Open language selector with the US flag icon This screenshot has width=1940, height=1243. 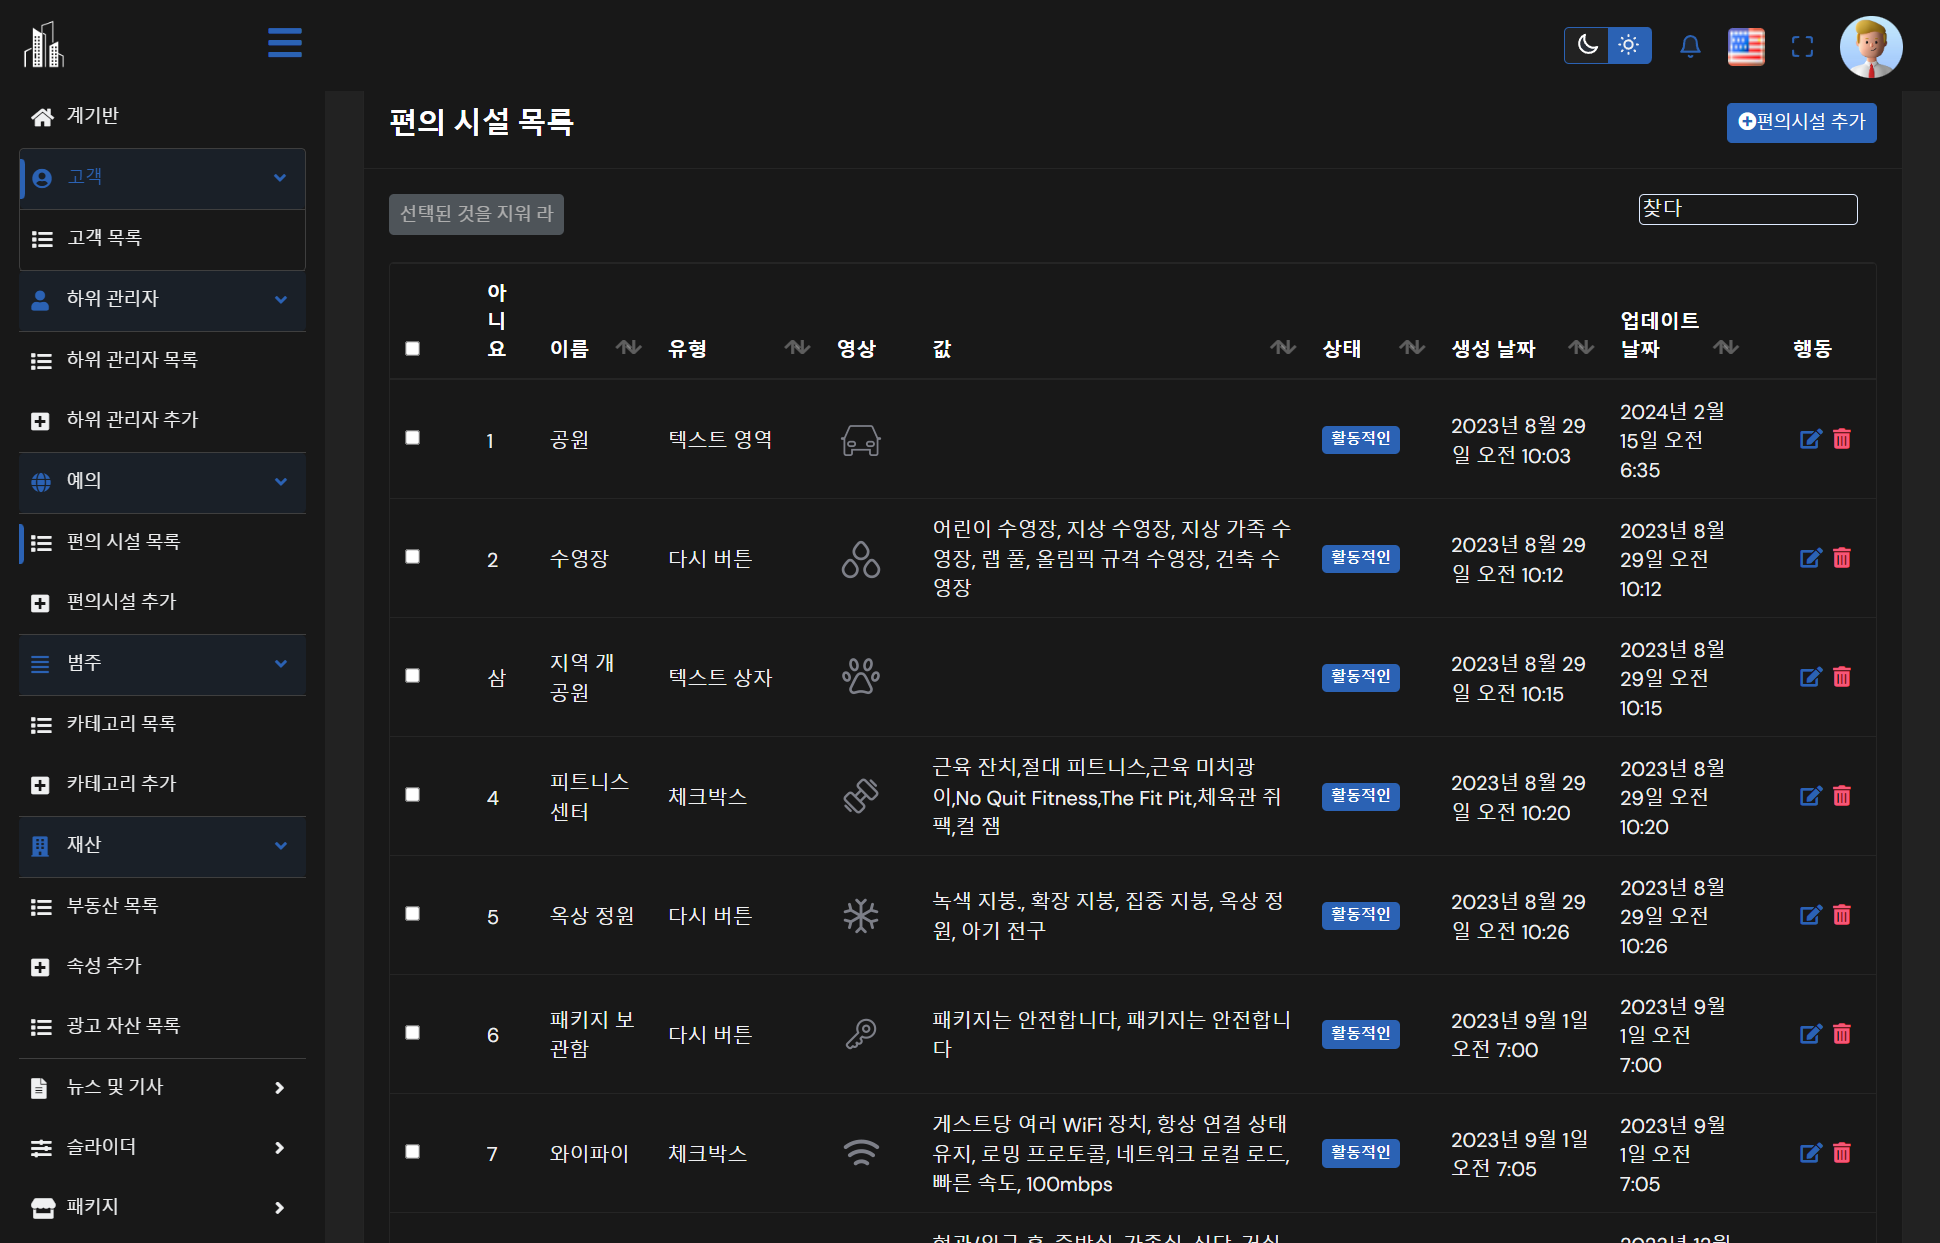pos(1746,46)
